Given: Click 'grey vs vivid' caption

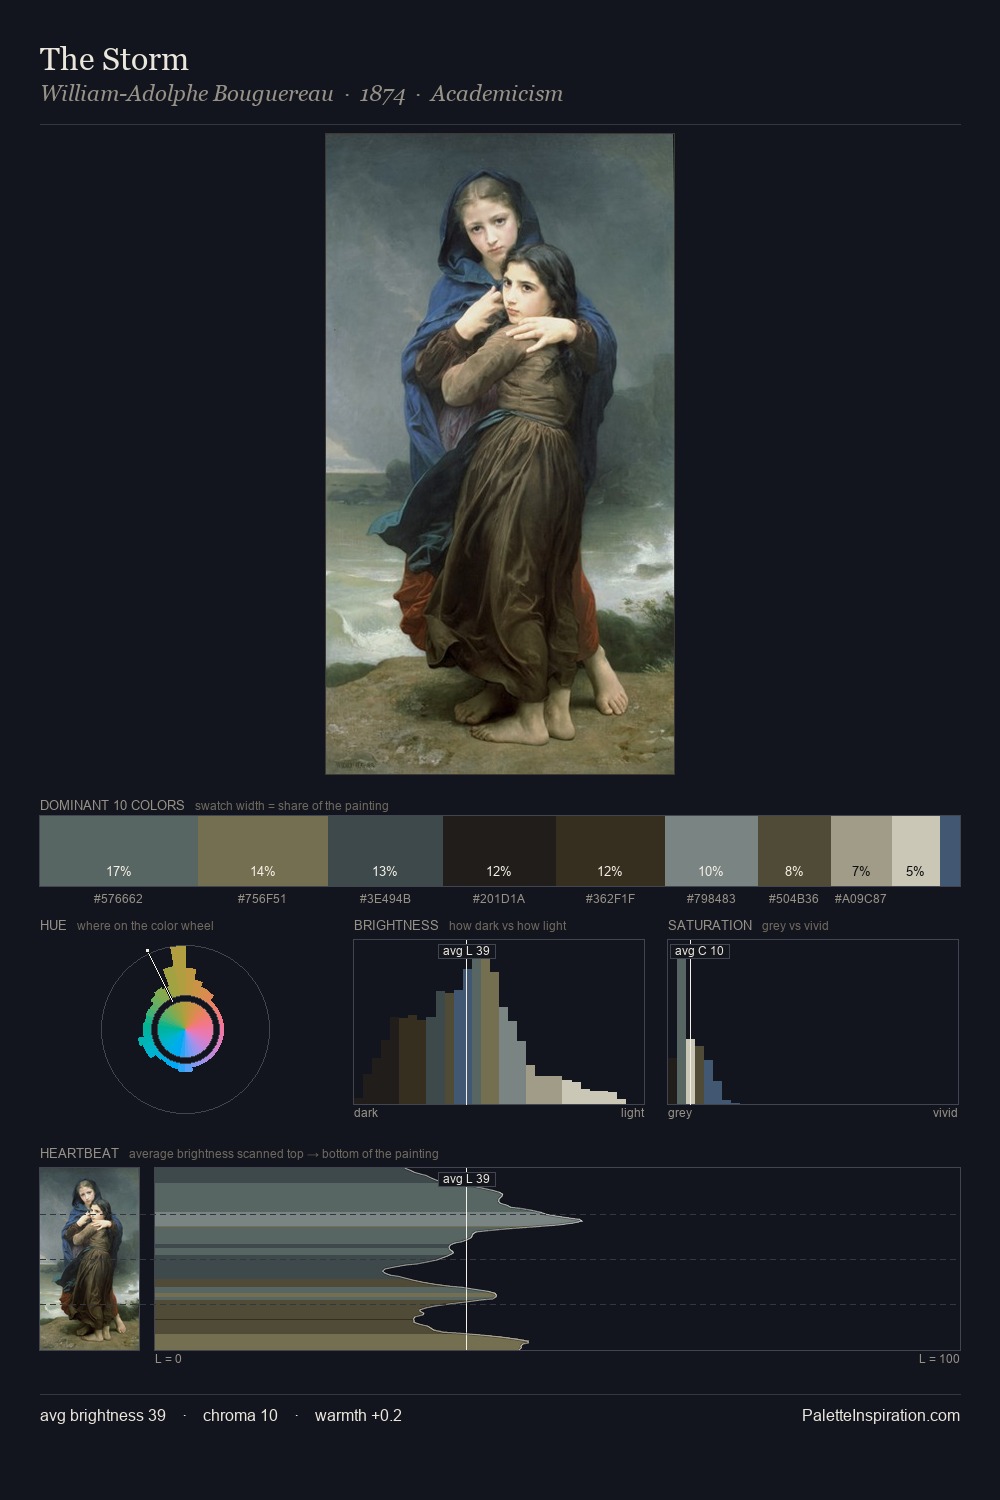Looking at the screenshot, I should pos(795,926).
